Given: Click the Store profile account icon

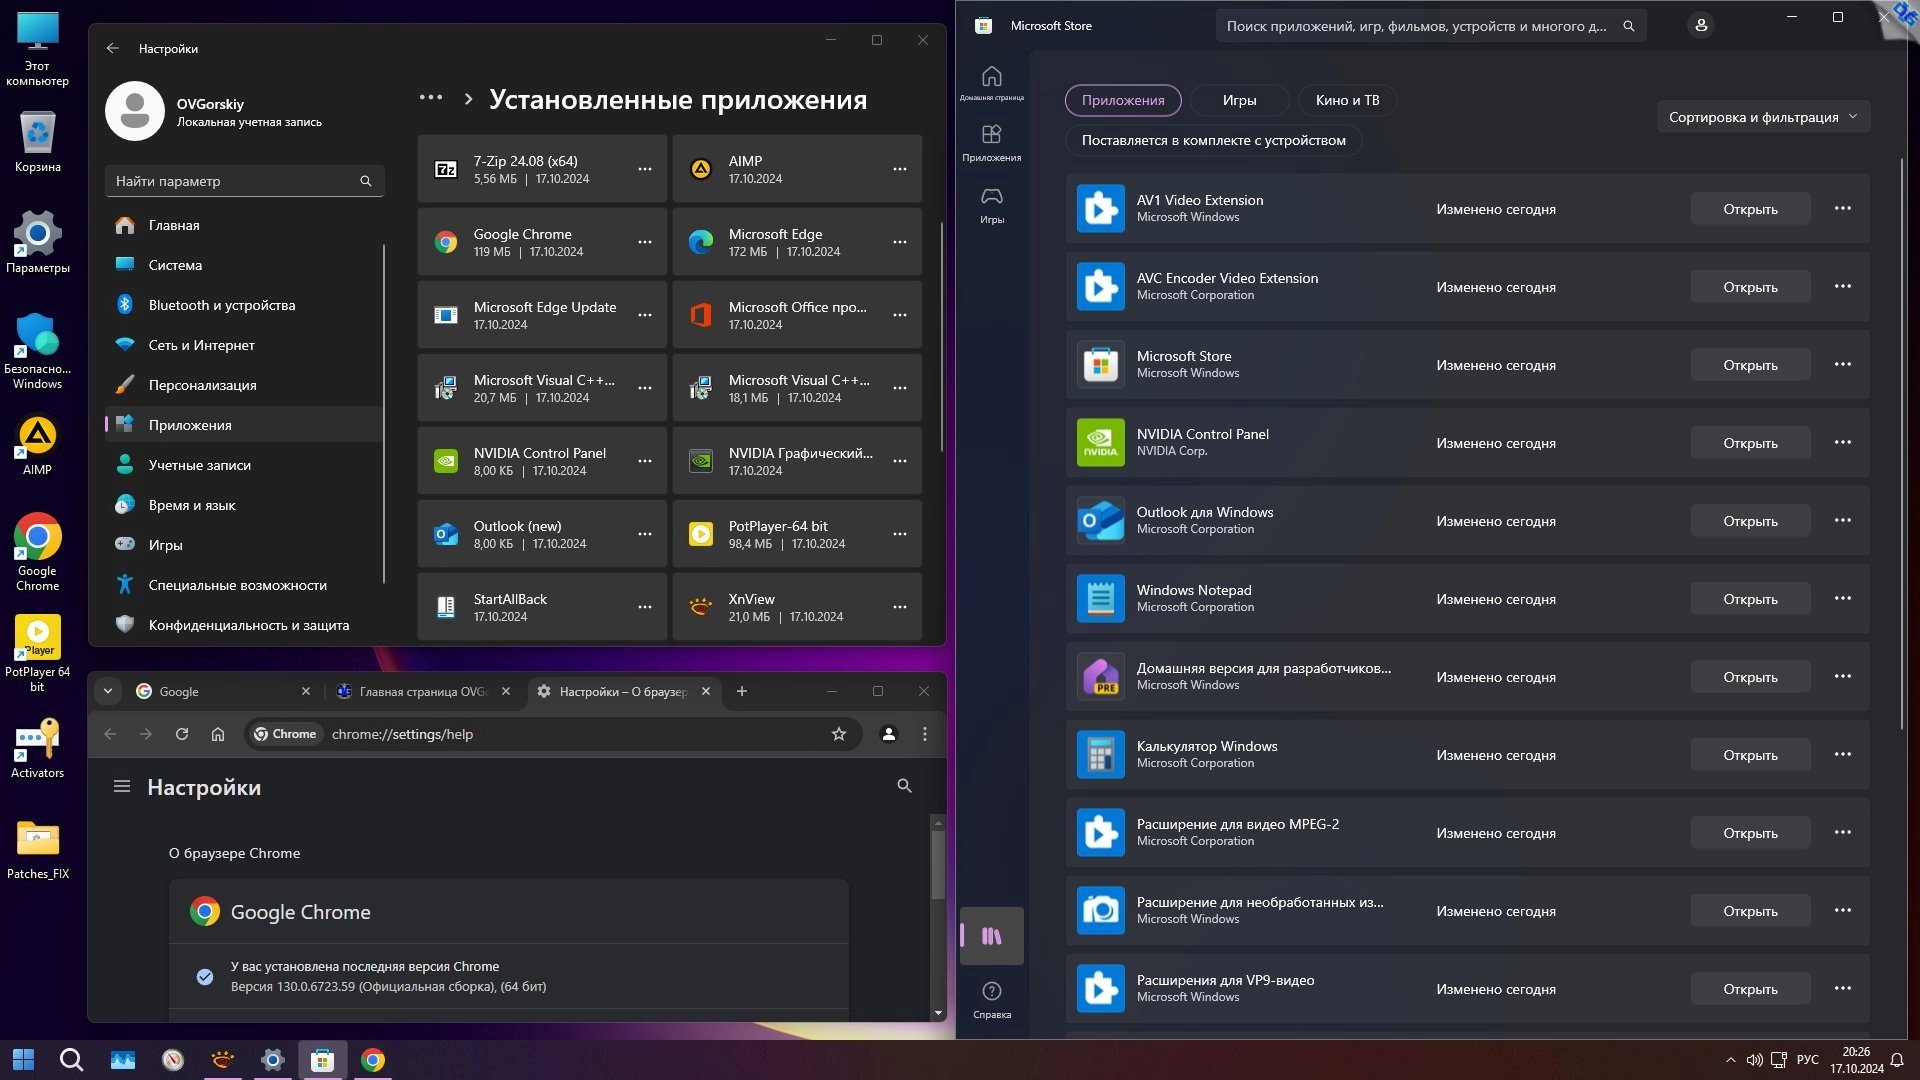Looking at the screenshot, I should click(1700, 26).
